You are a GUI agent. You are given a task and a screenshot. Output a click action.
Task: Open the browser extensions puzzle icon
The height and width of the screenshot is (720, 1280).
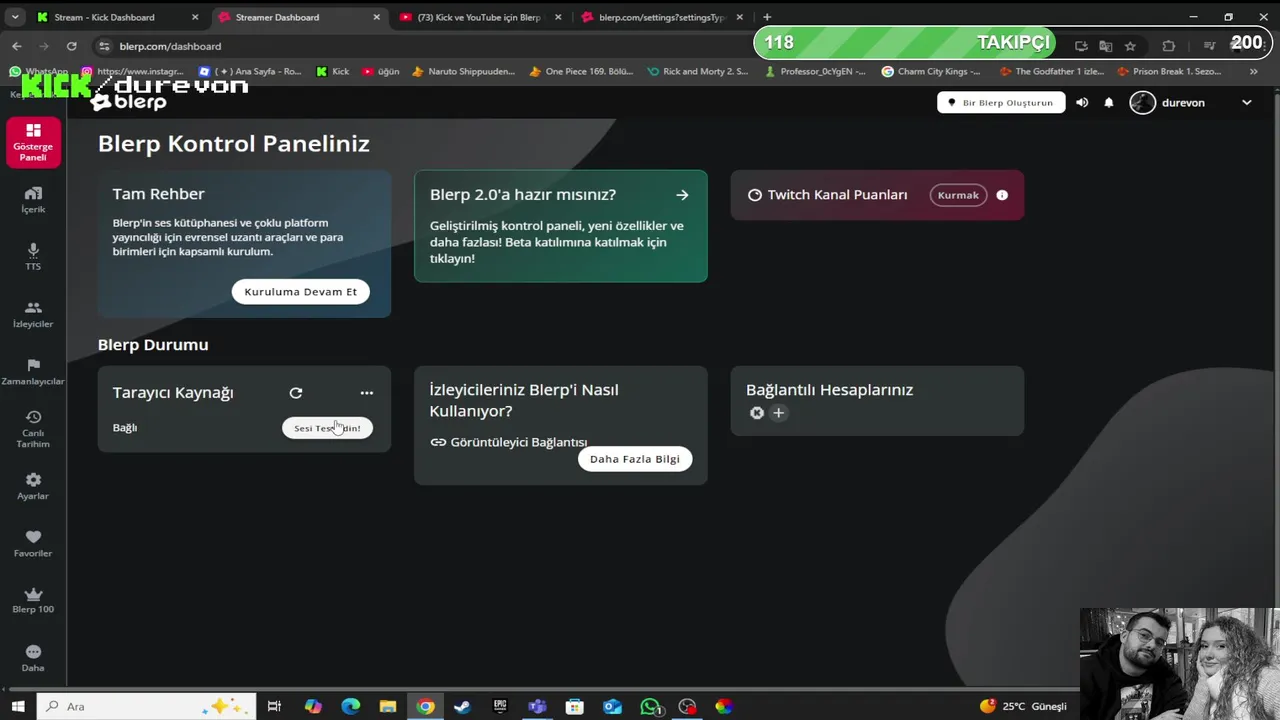(1168, 46)
